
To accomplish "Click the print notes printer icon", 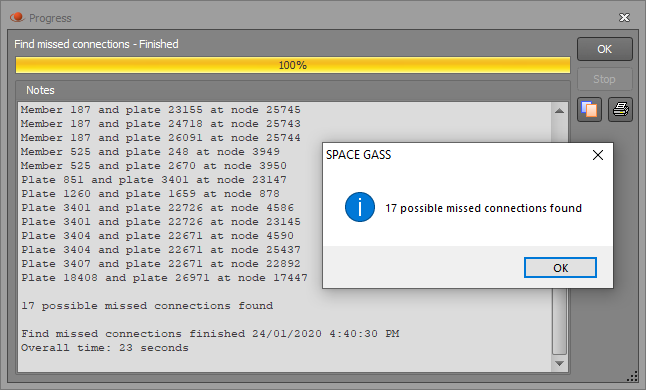I will tap(620, 110).
